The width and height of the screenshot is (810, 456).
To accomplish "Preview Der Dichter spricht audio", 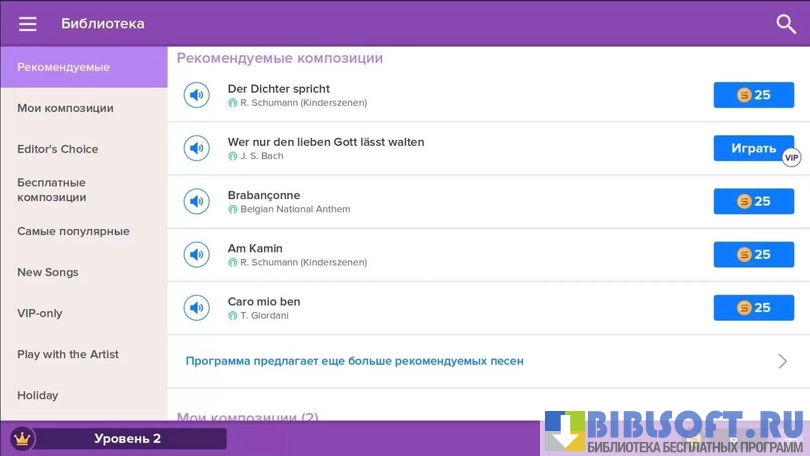I will pyautogui.click(x=196, y=95).
